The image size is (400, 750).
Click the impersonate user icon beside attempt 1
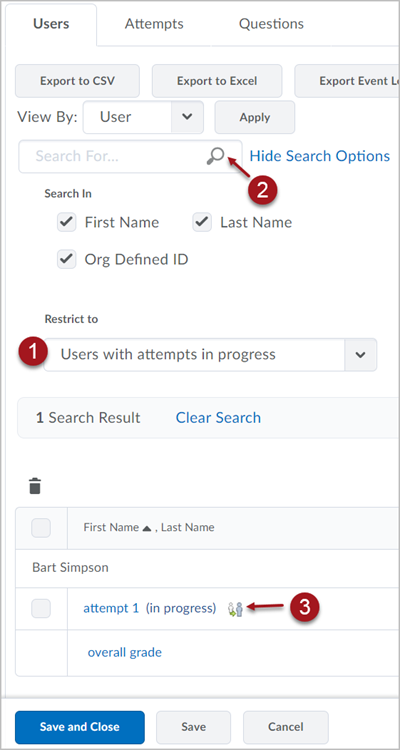pos(235,608)
